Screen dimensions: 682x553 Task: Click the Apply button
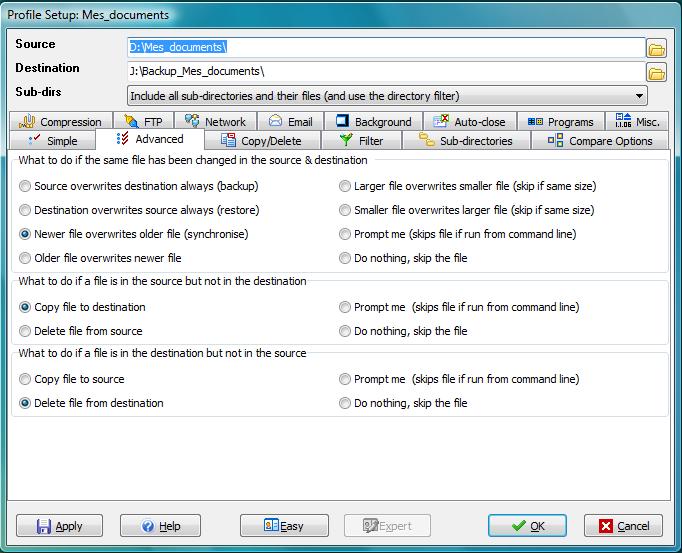click(60, 526)
